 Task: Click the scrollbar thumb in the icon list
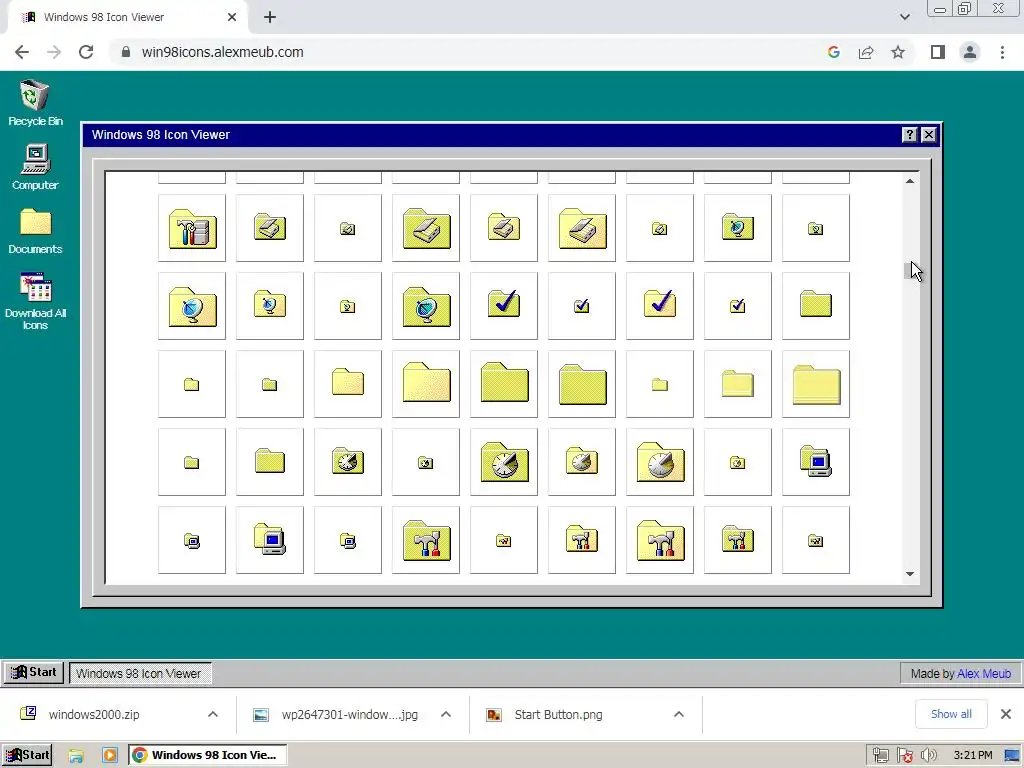910,270
